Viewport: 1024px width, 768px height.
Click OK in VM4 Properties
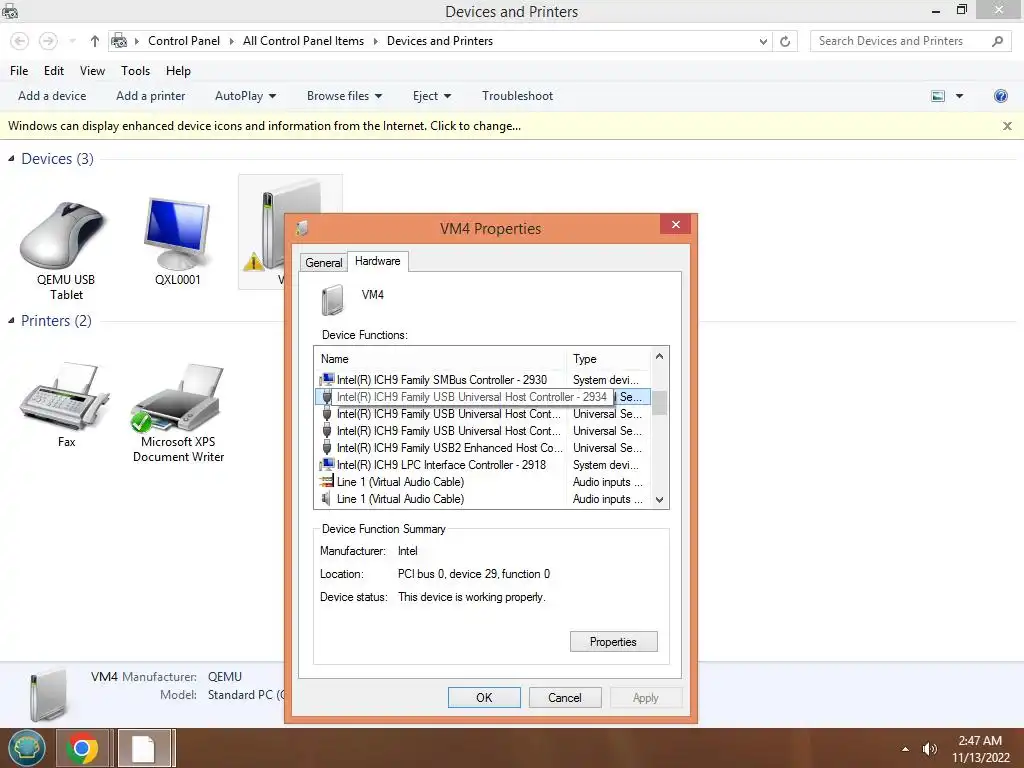coord(484,697)
